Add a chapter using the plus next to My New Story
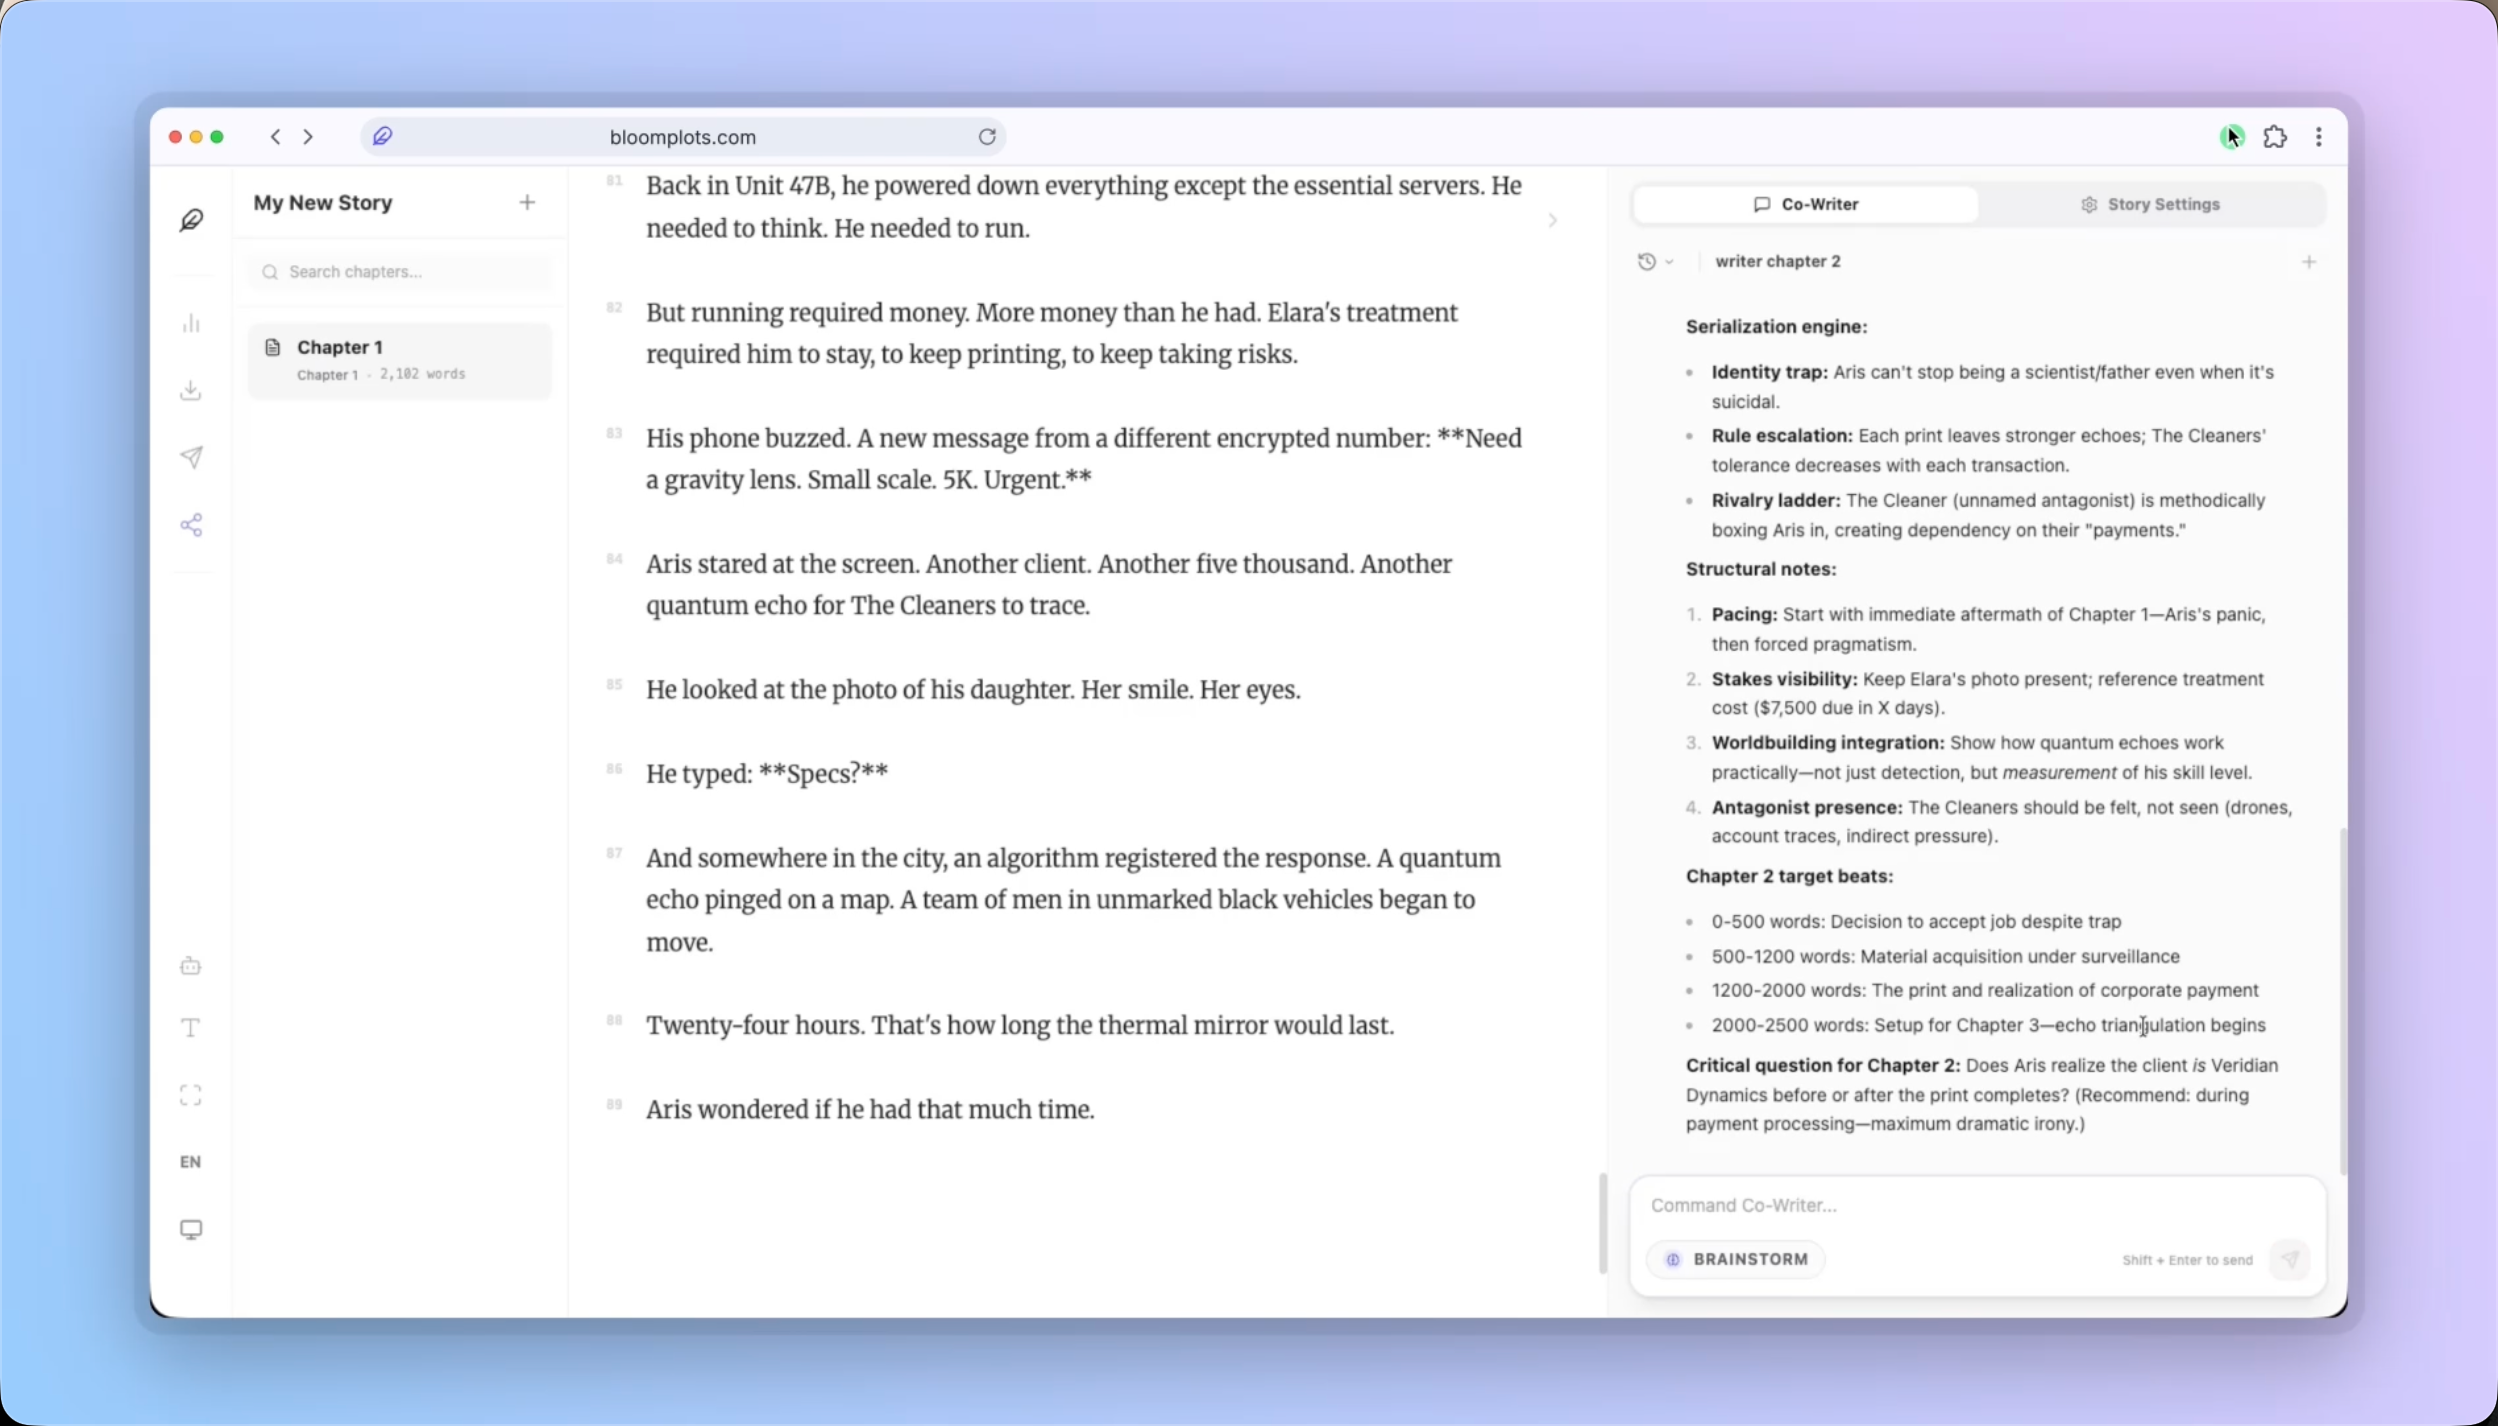This screenshot has height=1426, width=2498. pyautogui.click(x=527, y=202)
